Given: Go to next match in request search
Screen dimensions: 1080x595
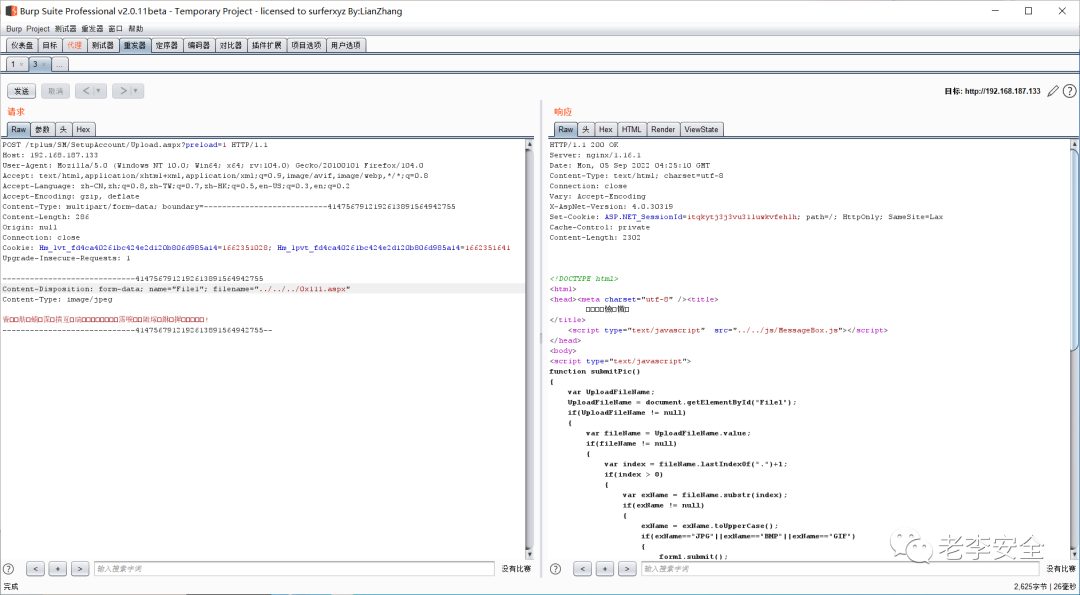Looking at the screenshot, I should pos(81,569).
